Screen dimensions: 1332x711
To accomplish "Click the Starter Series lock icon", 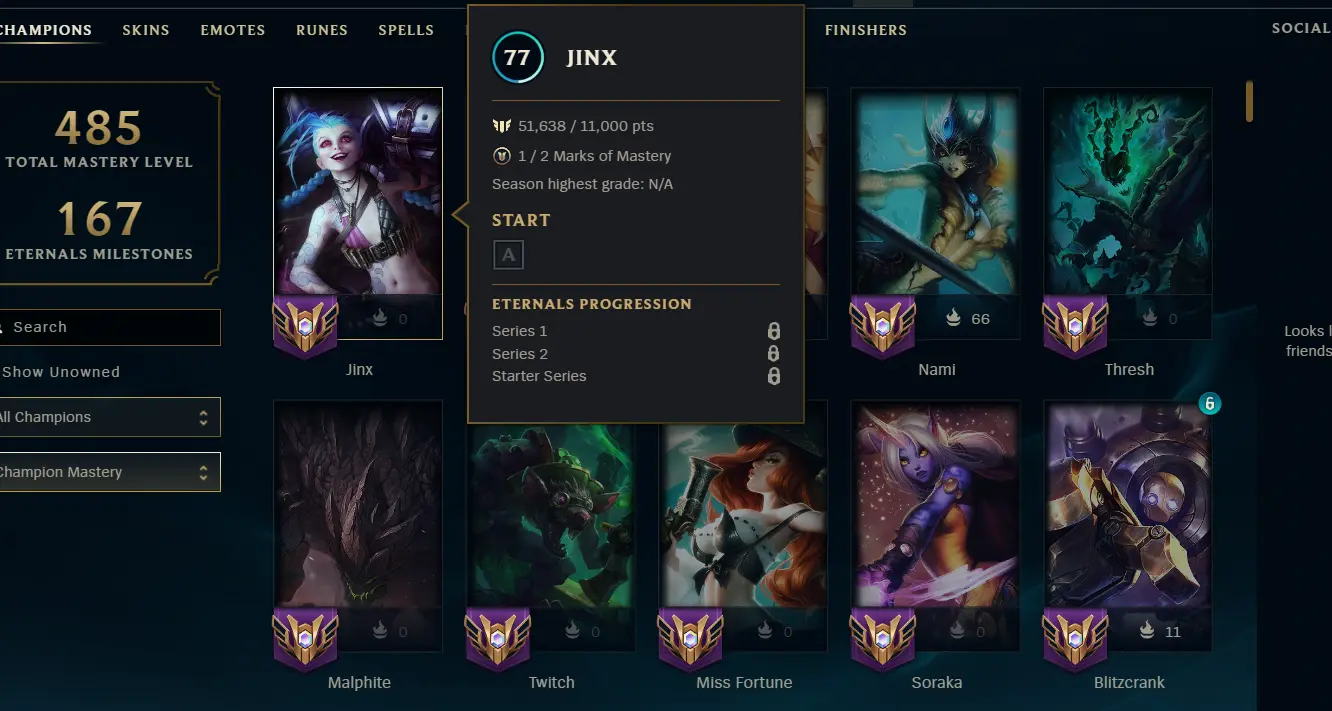I will (773, 376).
